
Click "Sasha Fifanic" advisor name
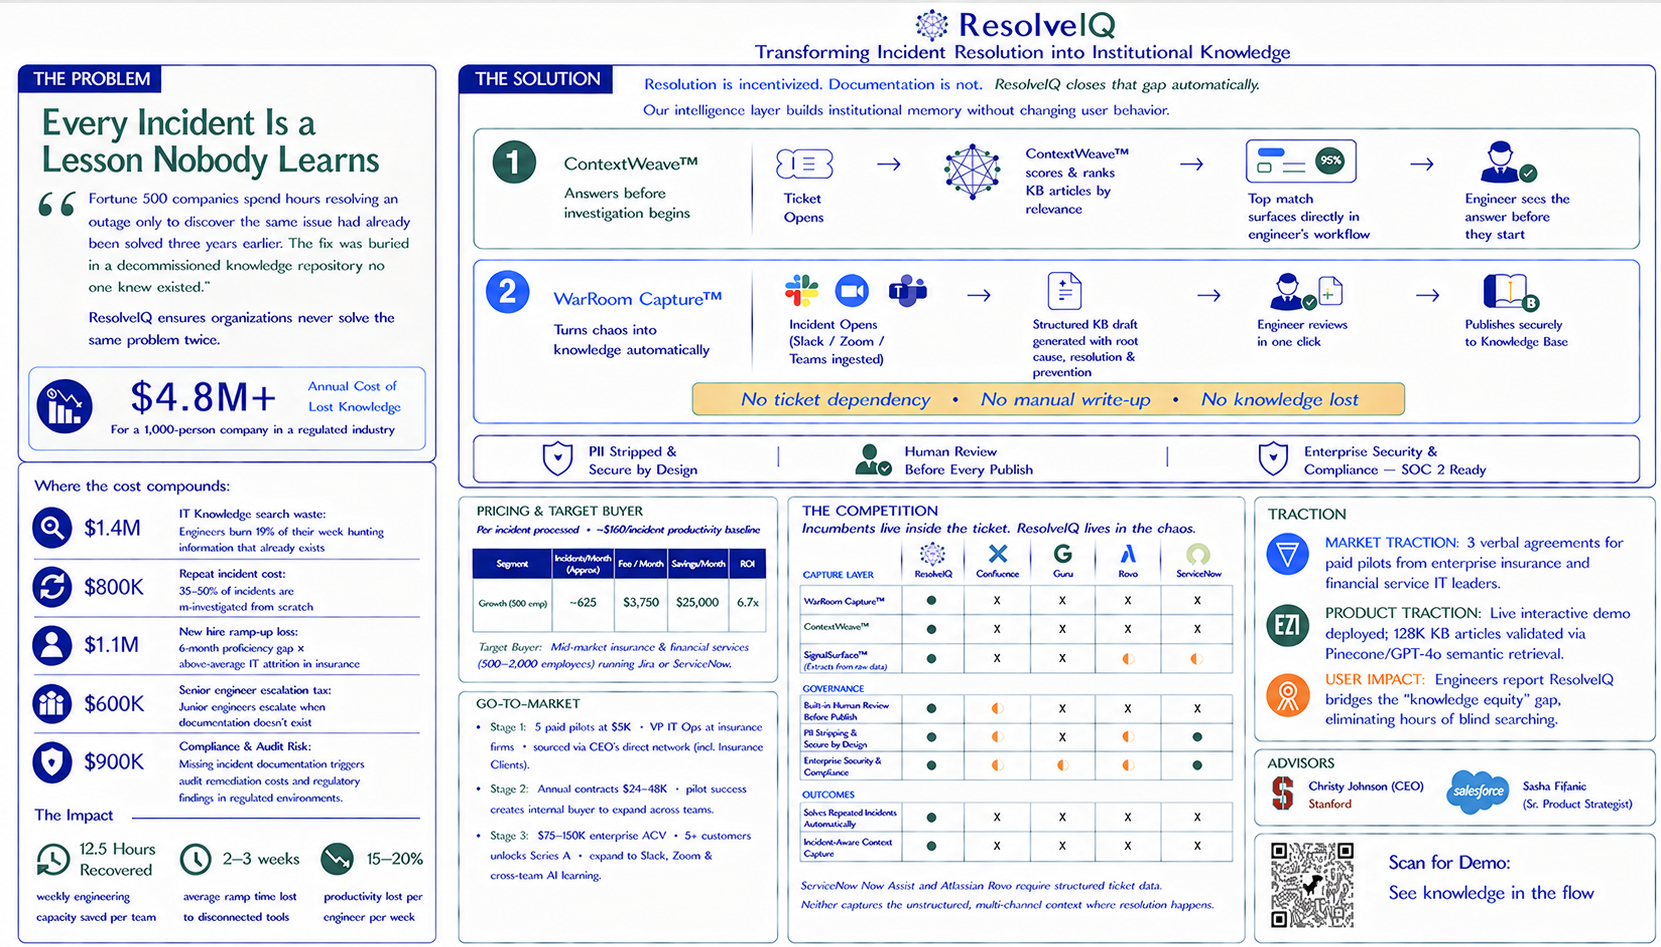(x=1554, y=786)
